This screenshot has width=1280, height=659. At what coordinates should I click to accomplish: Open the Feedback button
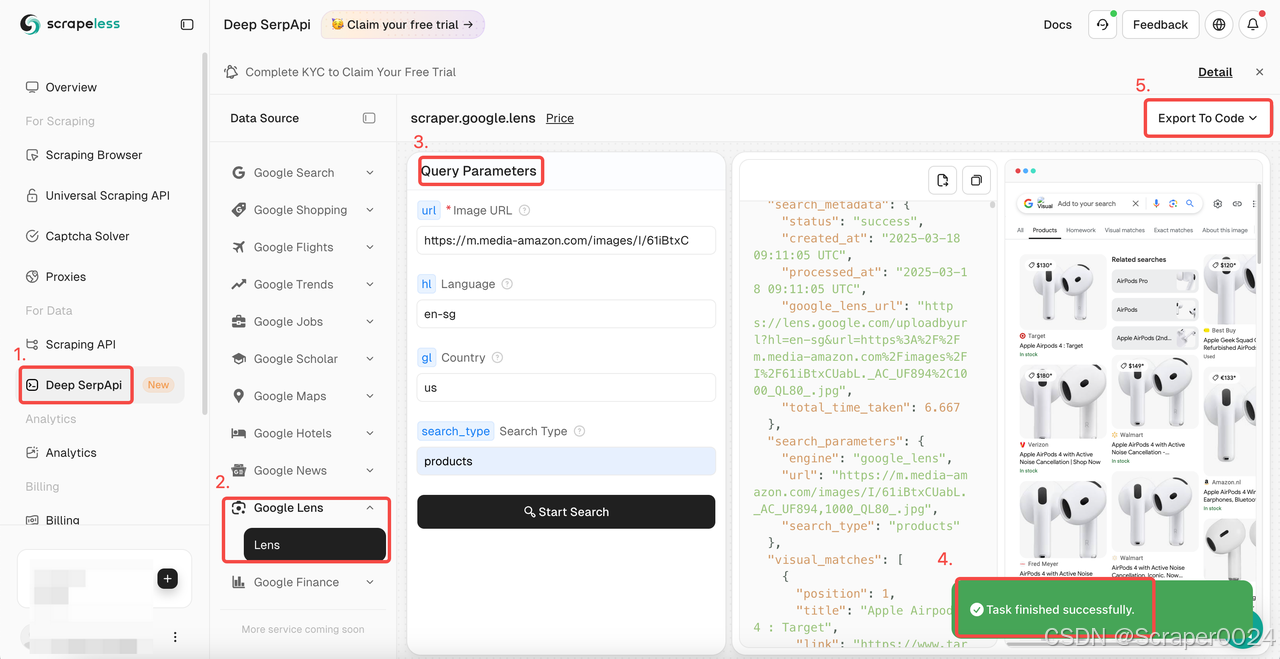tap(1160, 24)
